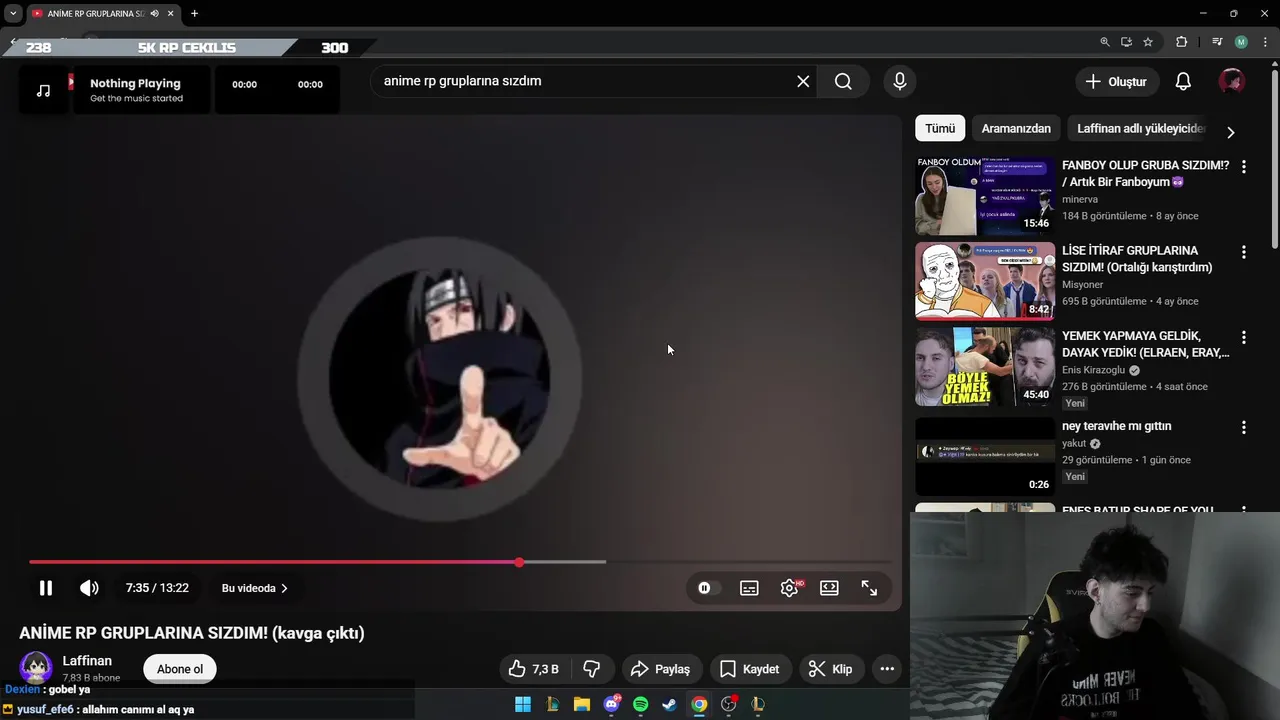
Task: Open the YouTube account avatar menu
Action: [x=1232, y=81]
